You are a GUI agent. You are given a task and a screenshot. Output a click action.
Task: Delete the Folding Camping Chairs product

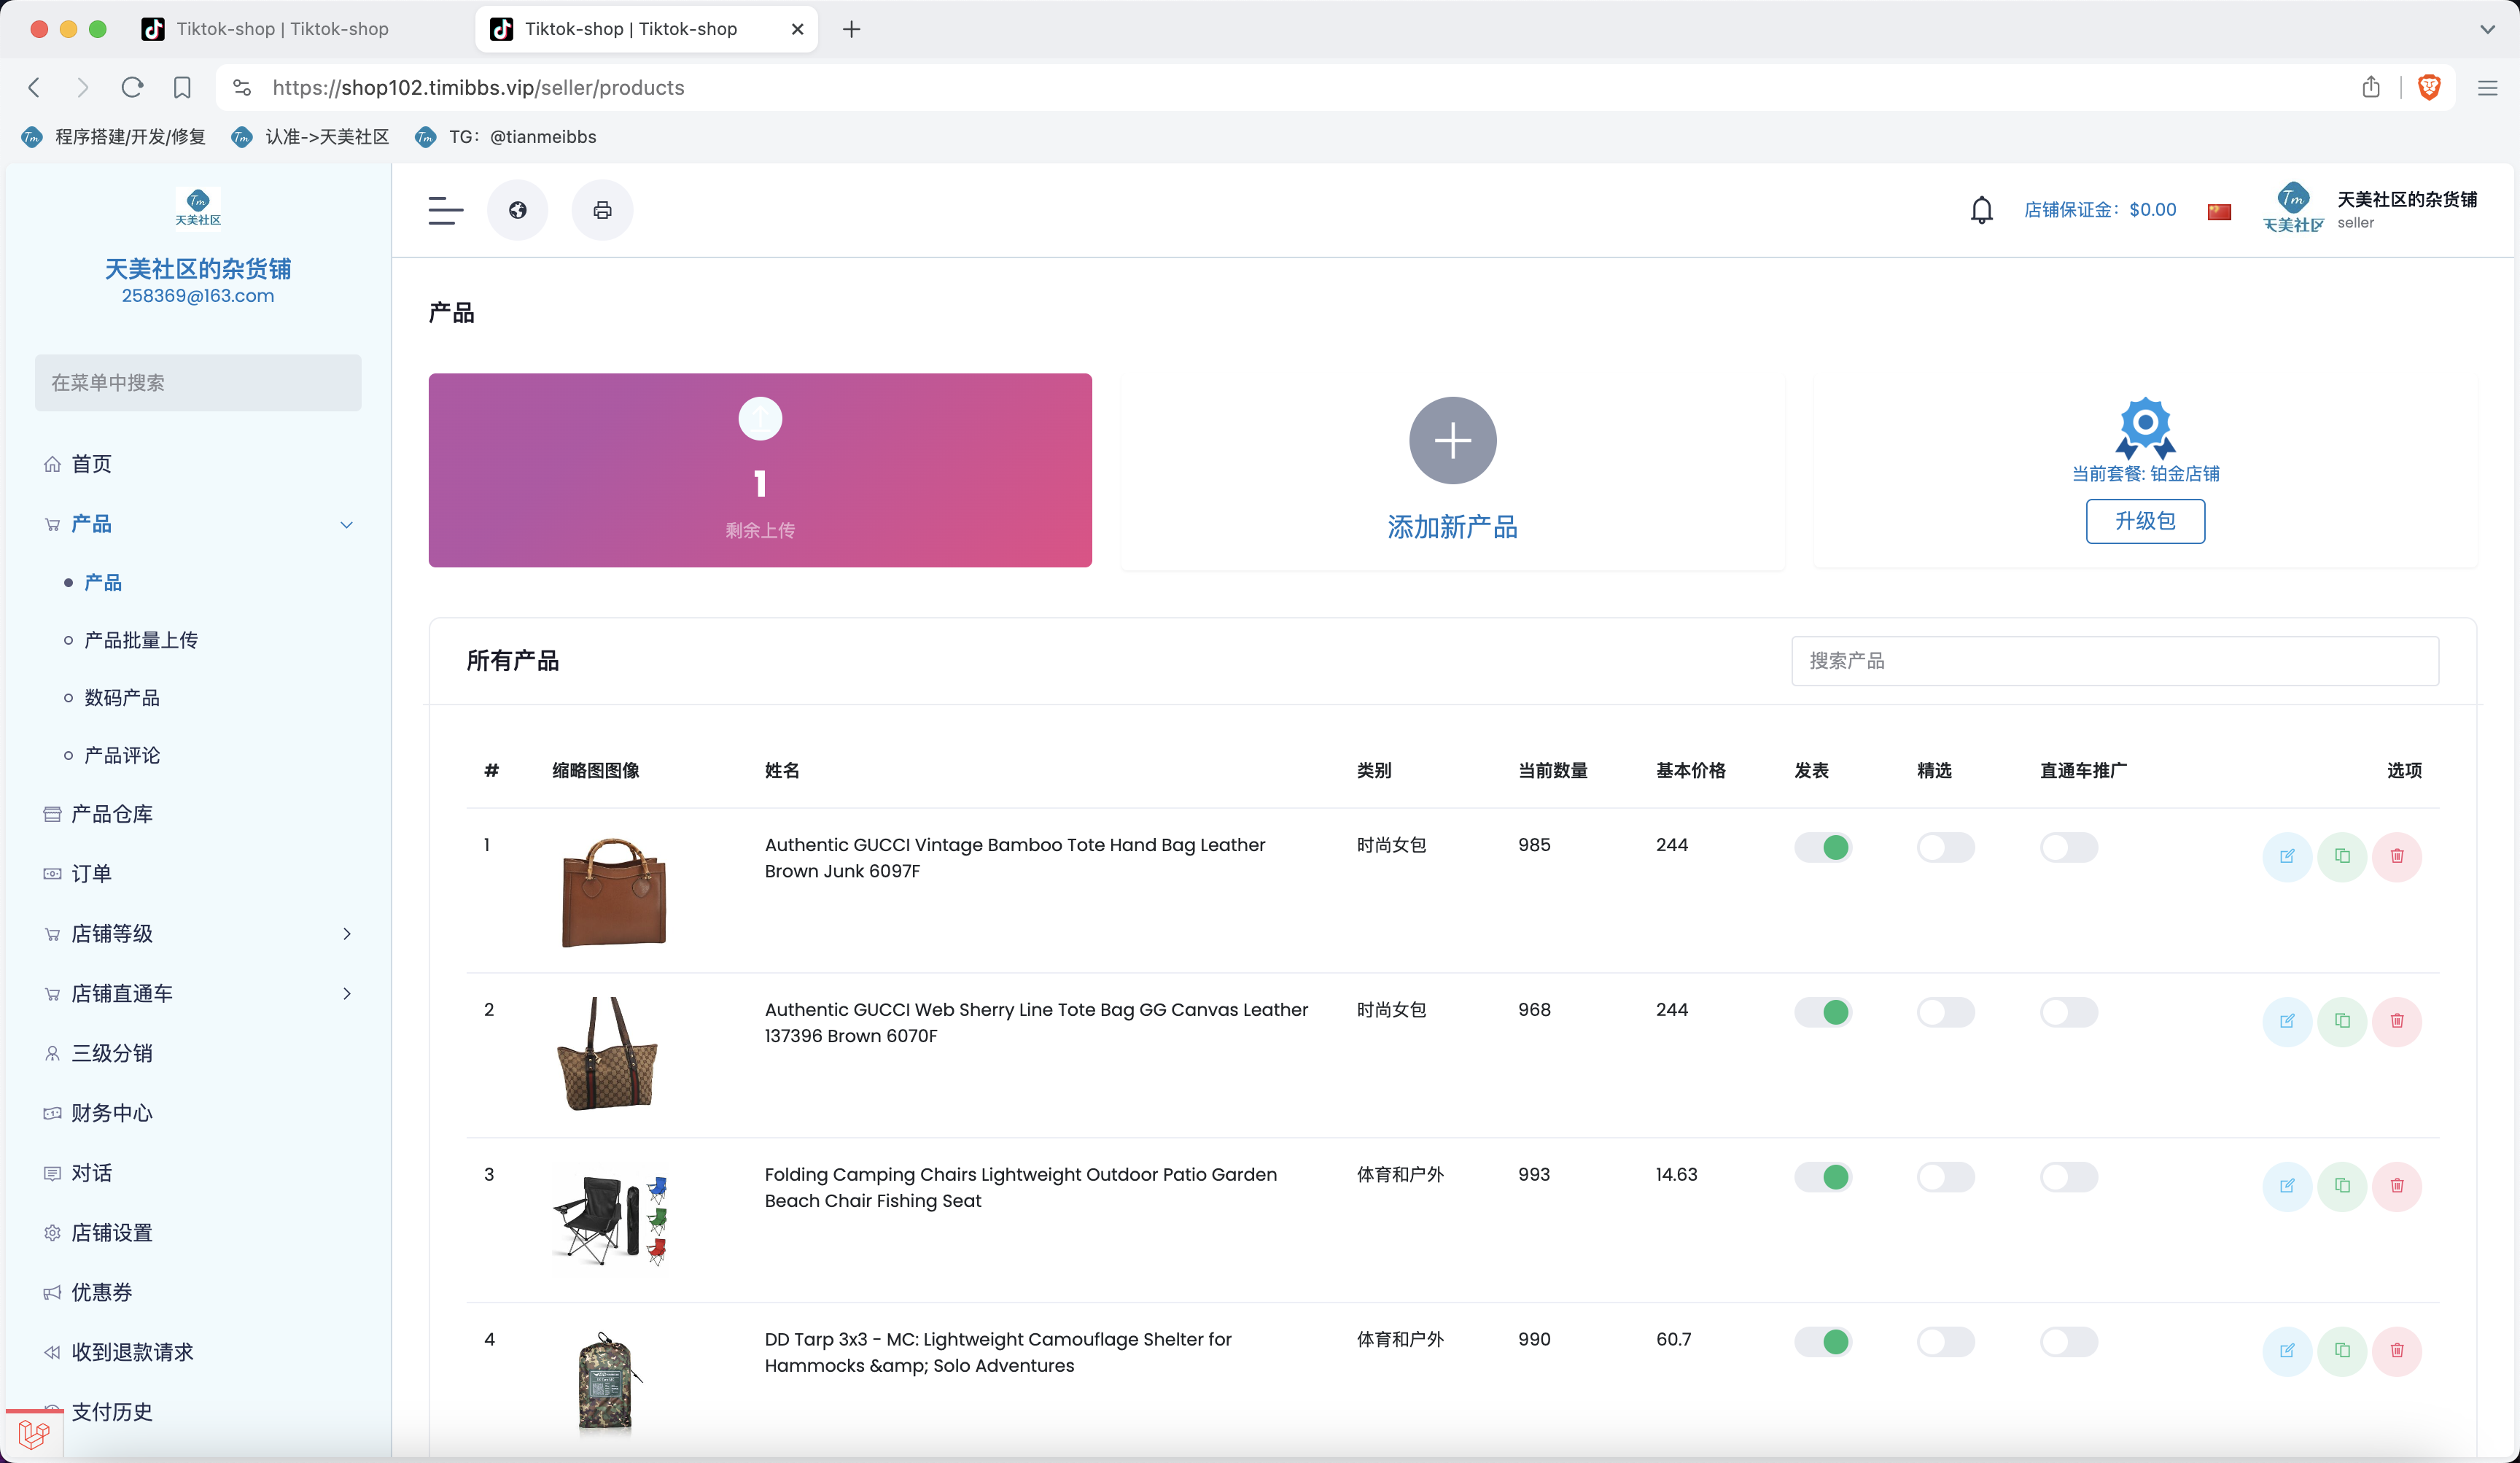pos(2397,1186)
